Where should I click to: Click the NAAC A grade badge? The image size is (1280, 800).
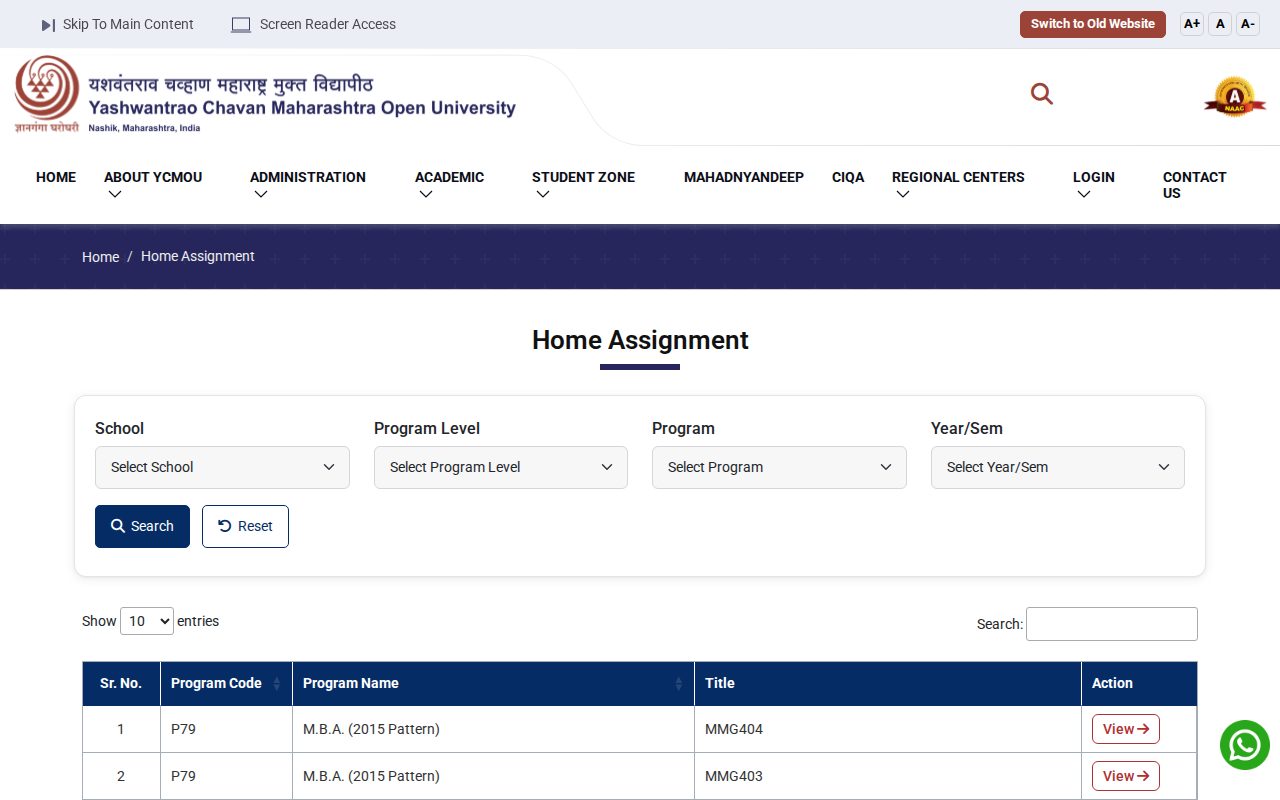pyautogui.click(x=1234, y=97)
